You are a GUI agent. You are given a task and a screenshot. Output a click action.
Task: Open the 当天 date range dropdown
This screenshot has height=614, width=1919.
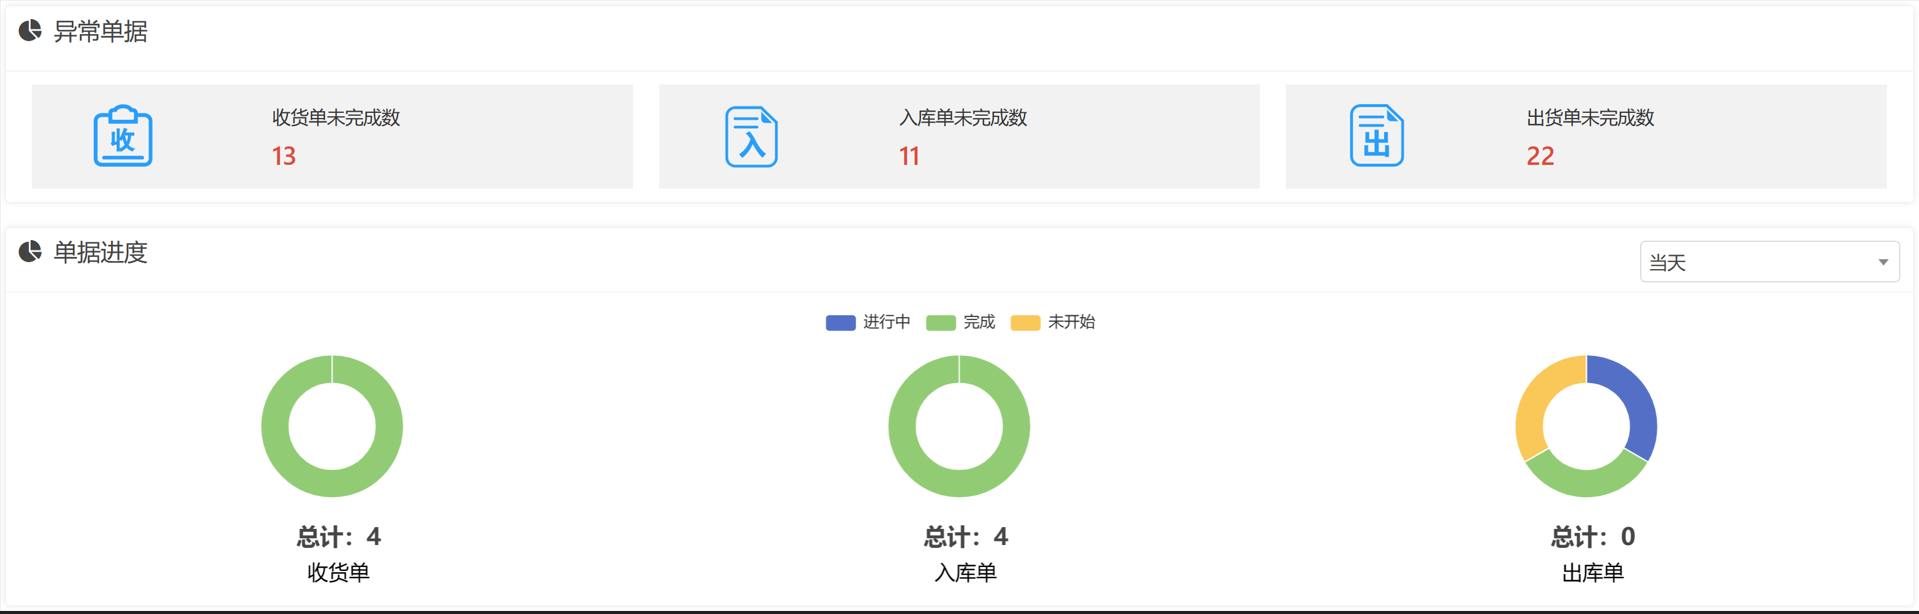[1769, 262]
